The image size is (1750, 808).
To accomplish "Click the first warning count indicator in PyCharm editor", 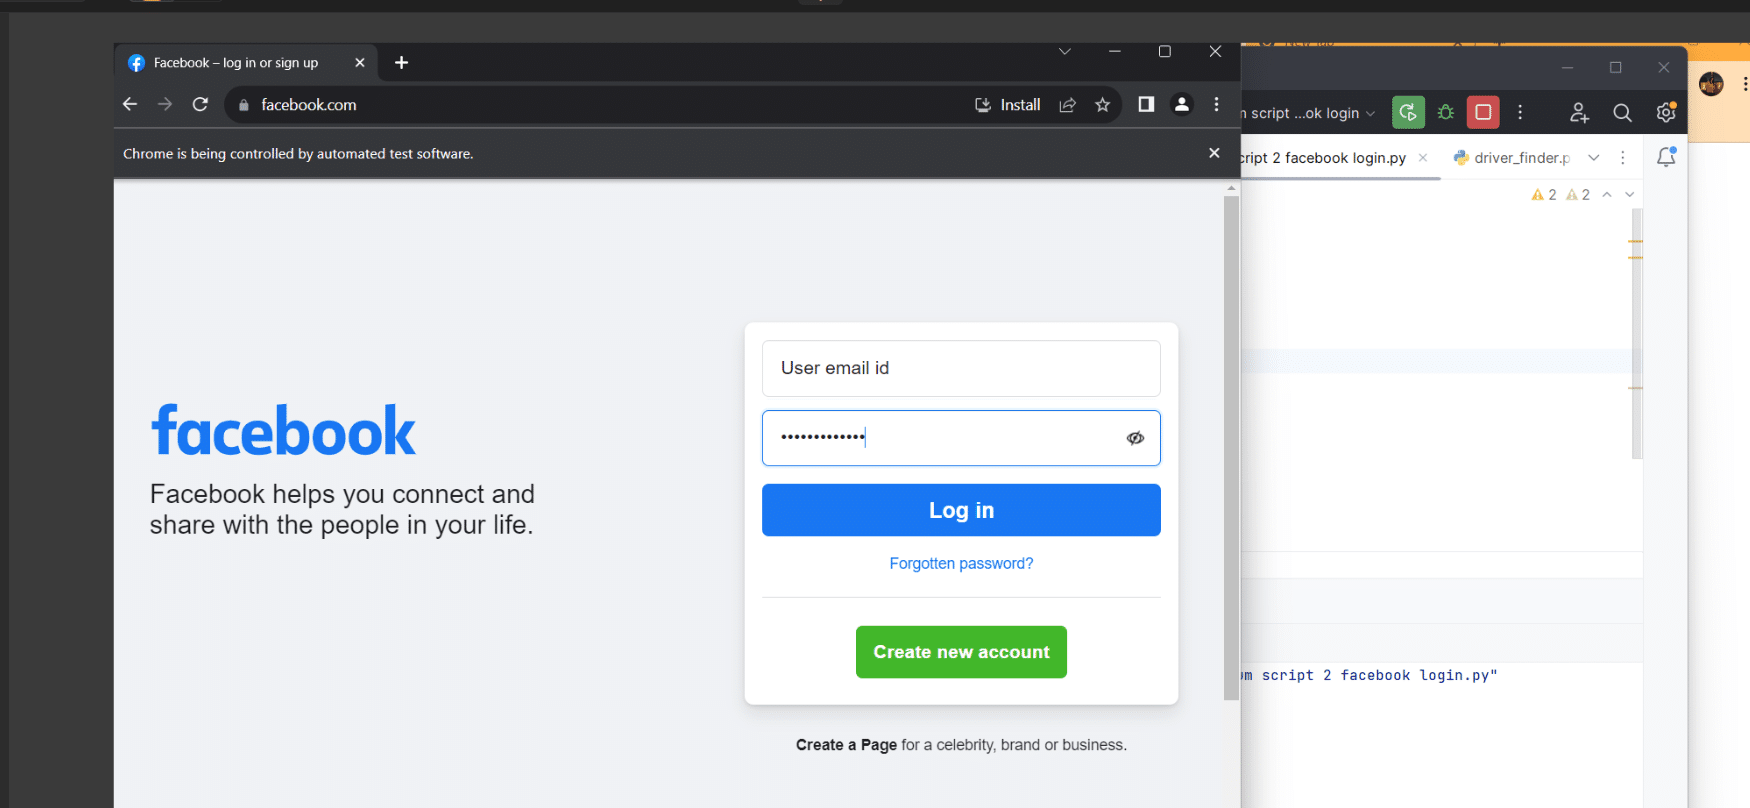I will click(1544, 195).
